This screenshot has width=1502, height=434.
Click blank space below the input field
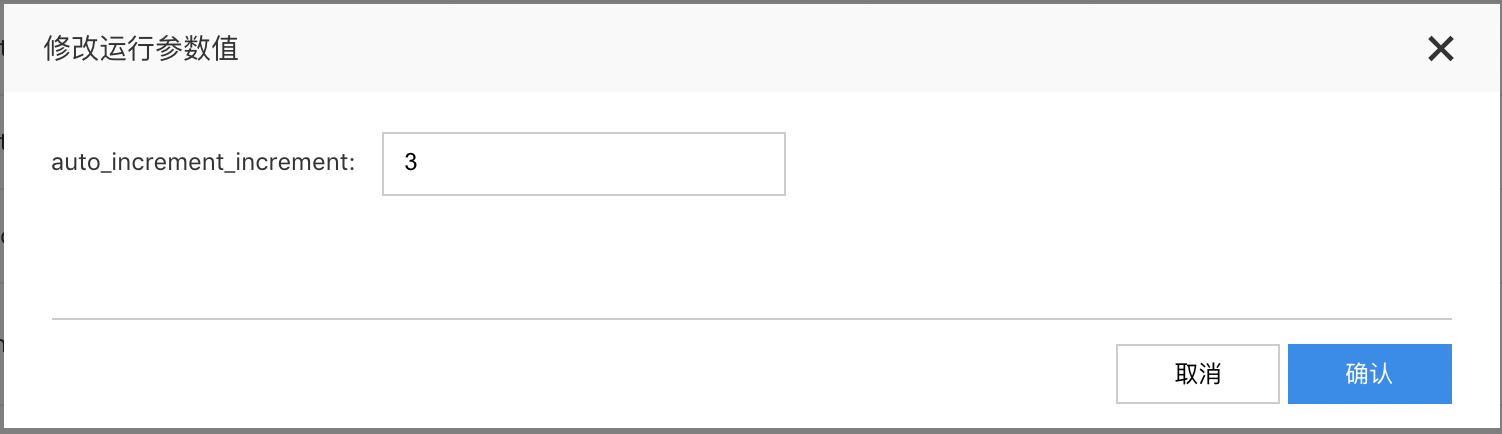pyautogui.click(x=584, y=255)
